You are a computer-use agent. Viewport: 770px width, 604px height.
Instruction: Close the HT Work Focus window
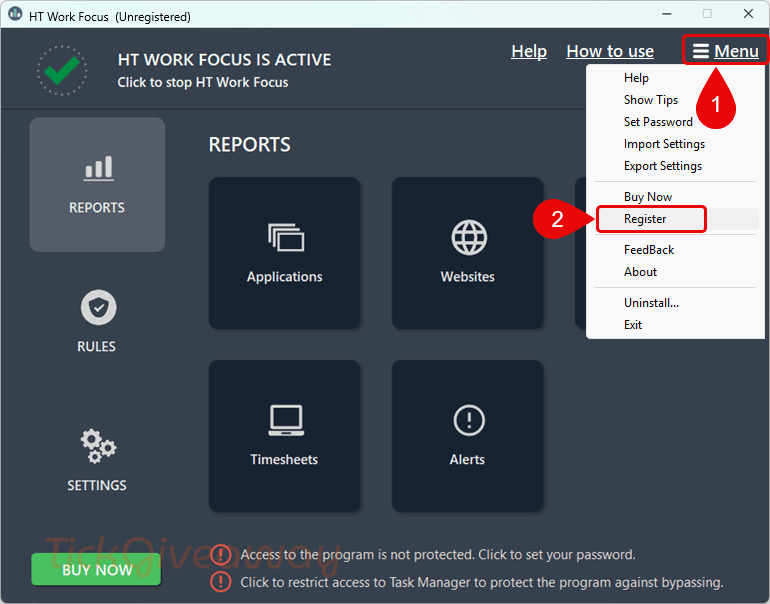pyautogui.click(x=748, y=14)
